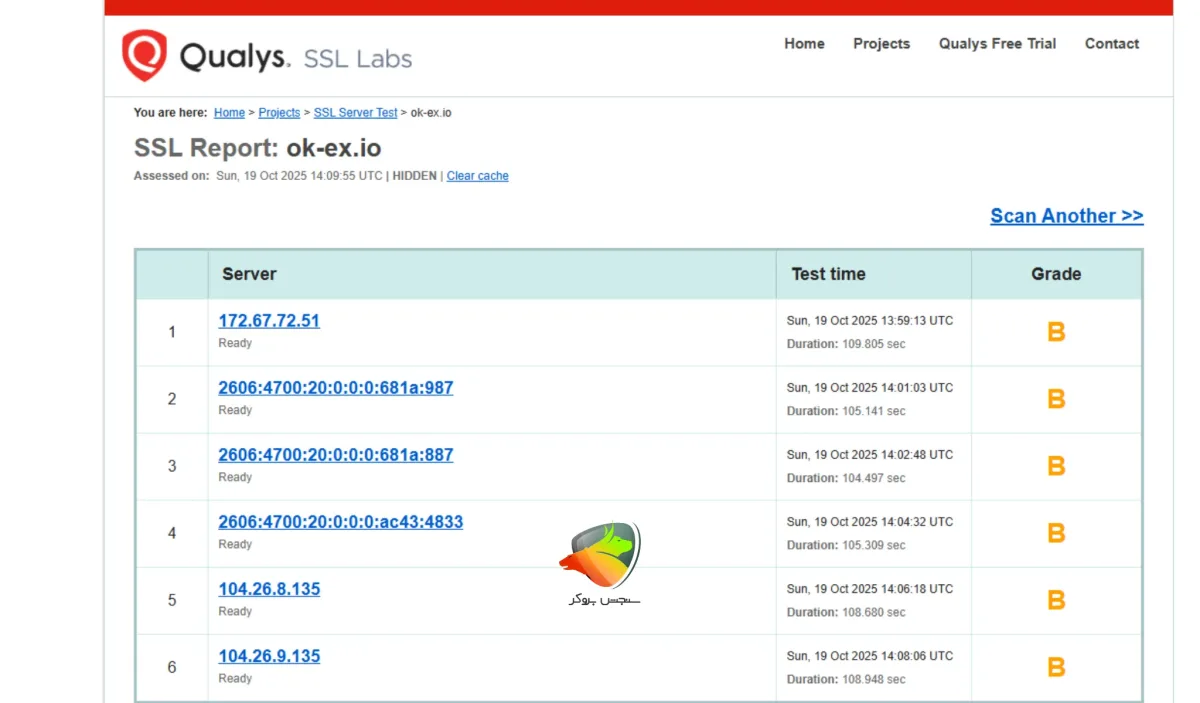This screenshot has height=703, width=1200.
Task: Click the SSL Report: ok-ex.io heading
Action: 258,148
